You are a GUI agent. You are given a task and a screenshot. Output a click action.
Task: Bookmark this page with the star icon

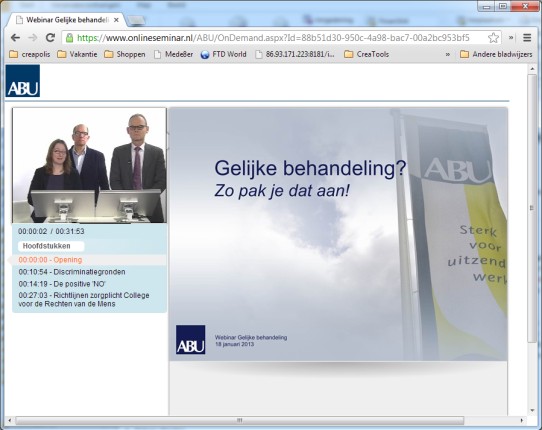(493, 38)
